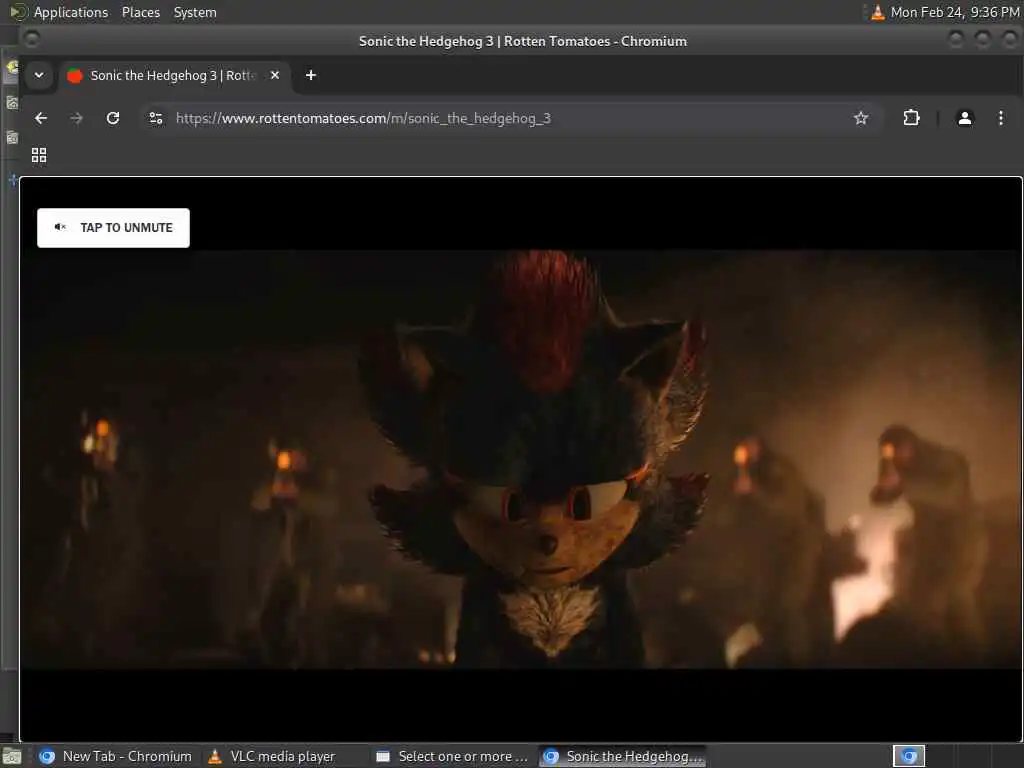Open the Places menu
Viewport: 1024px width, 768px height.
tap(140, 12)
